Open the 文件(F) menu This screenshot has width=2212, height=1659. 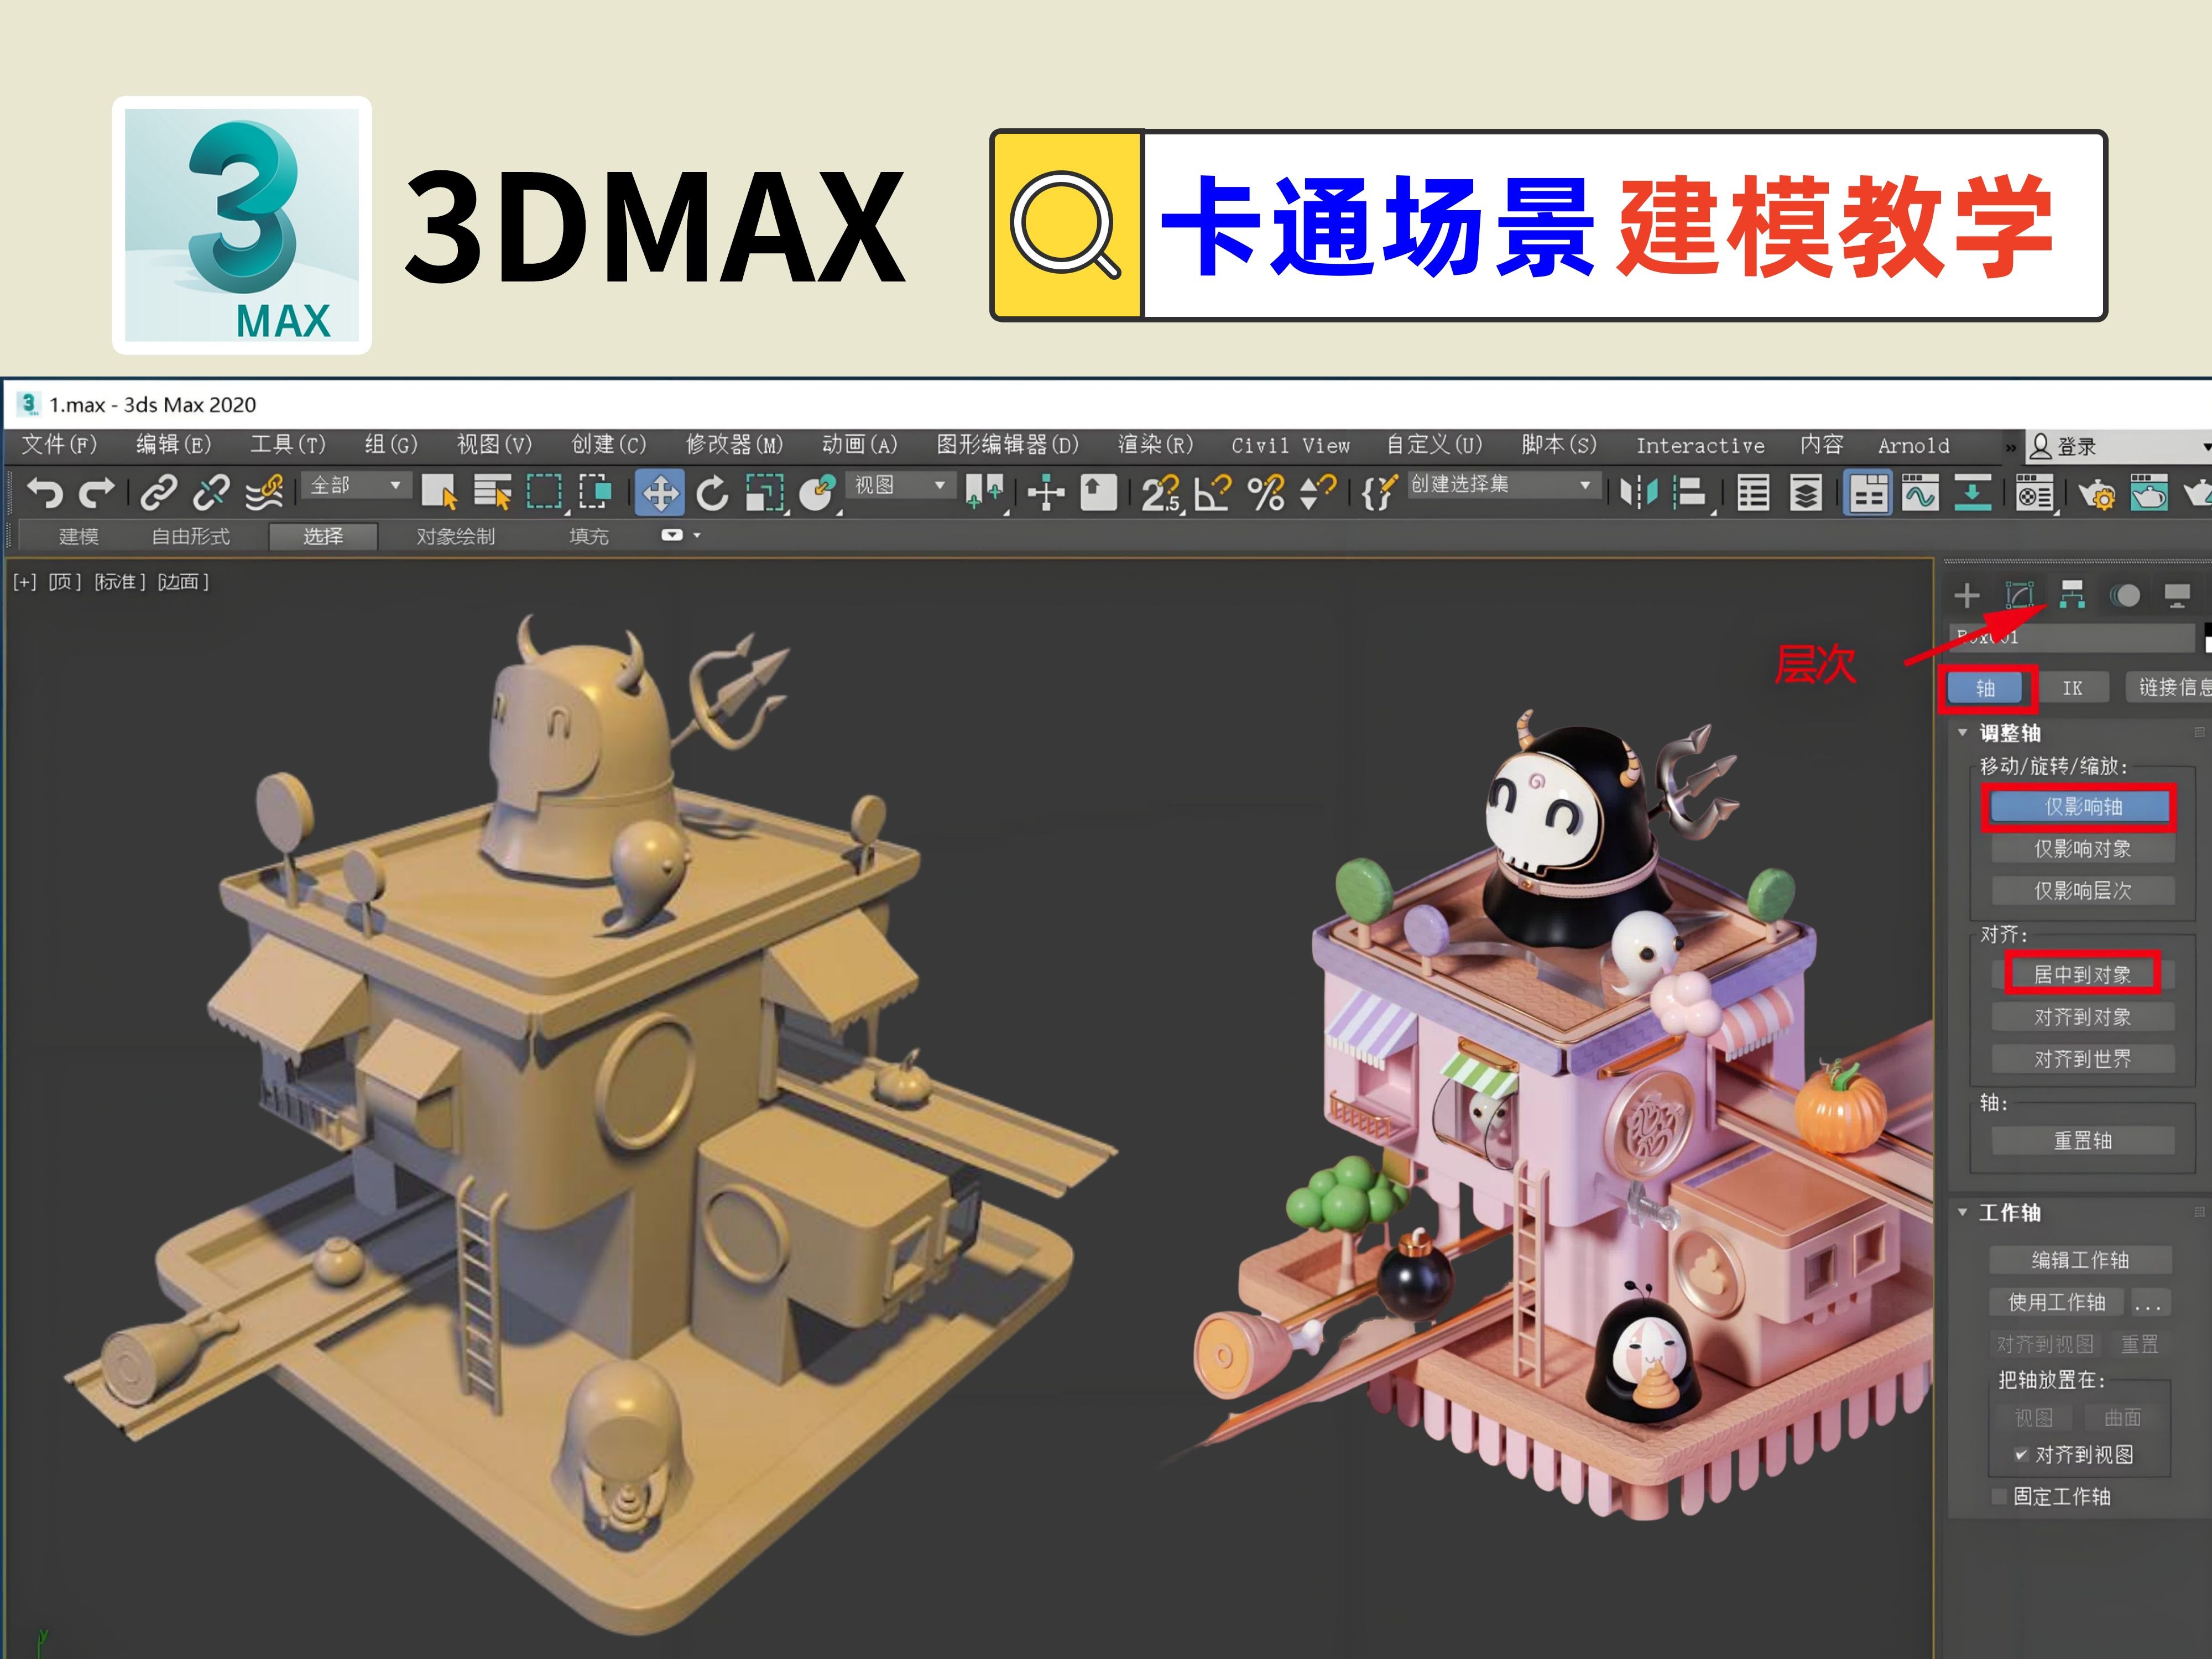(x=60, y=445)
